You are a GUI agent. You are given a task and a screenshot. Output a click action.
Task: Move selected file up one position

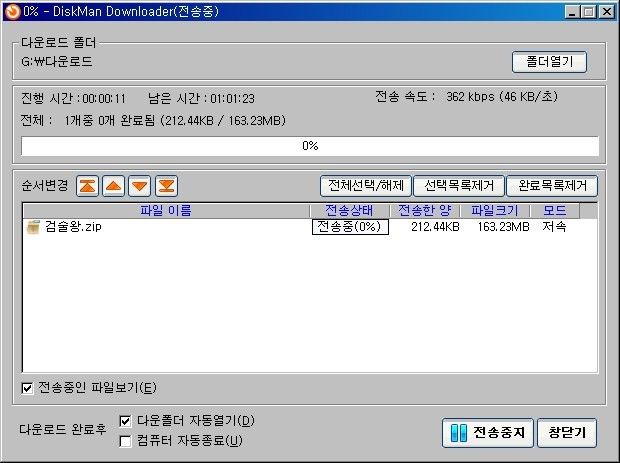click(113, 186)
